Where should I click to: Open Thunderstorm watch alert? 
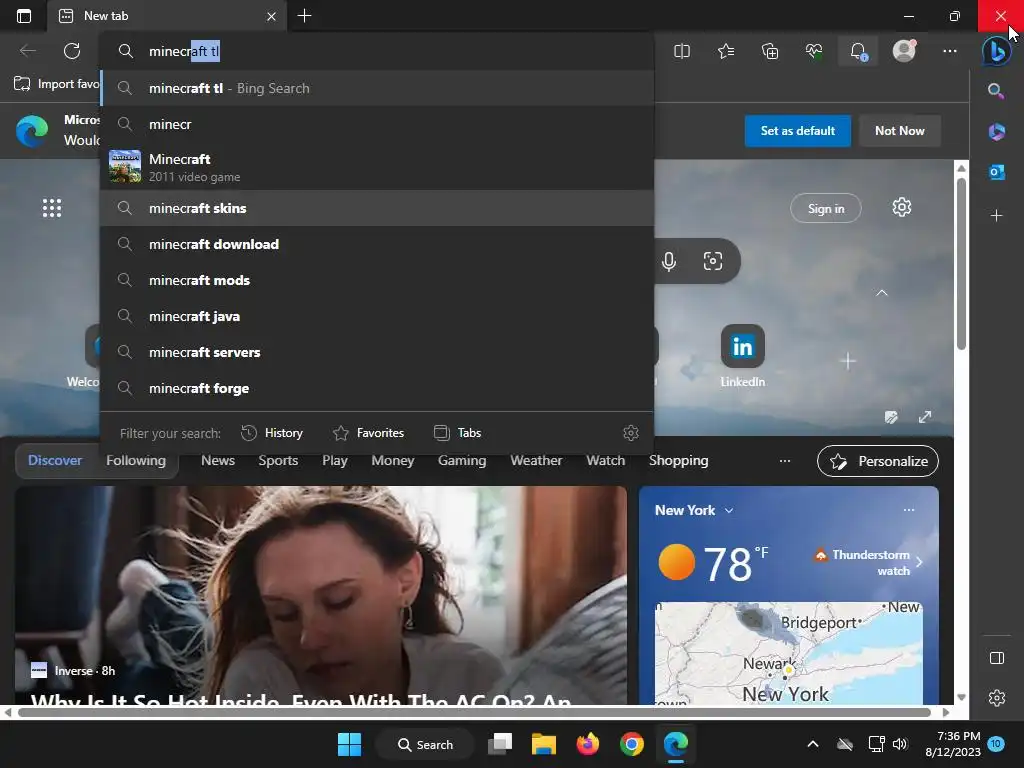[x=867, y=562]
